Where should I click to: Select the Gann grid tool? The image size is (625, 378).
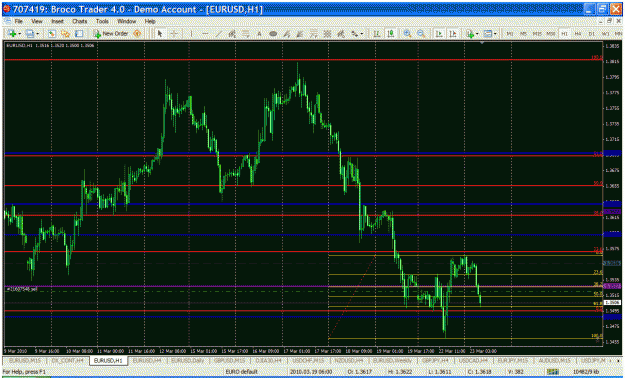tap(327, 34)
